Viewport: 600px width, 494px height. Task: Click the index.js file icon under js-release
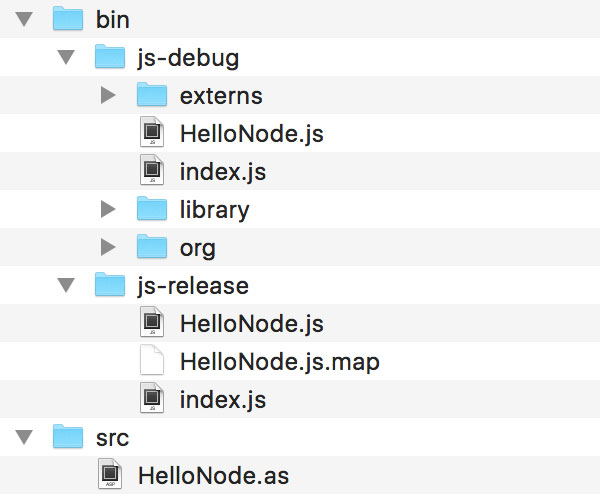tap(152, 399)
